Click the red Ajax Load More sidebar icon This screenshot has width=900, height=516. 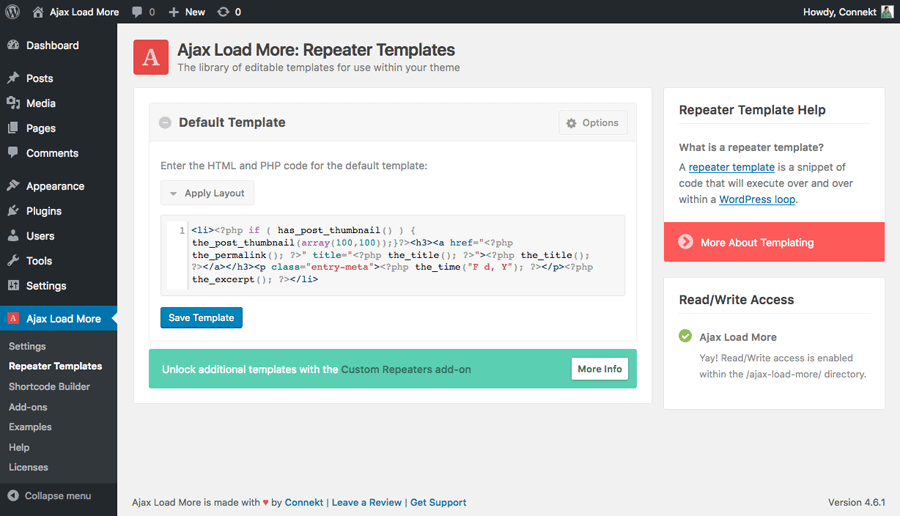(x=13, y=319)
